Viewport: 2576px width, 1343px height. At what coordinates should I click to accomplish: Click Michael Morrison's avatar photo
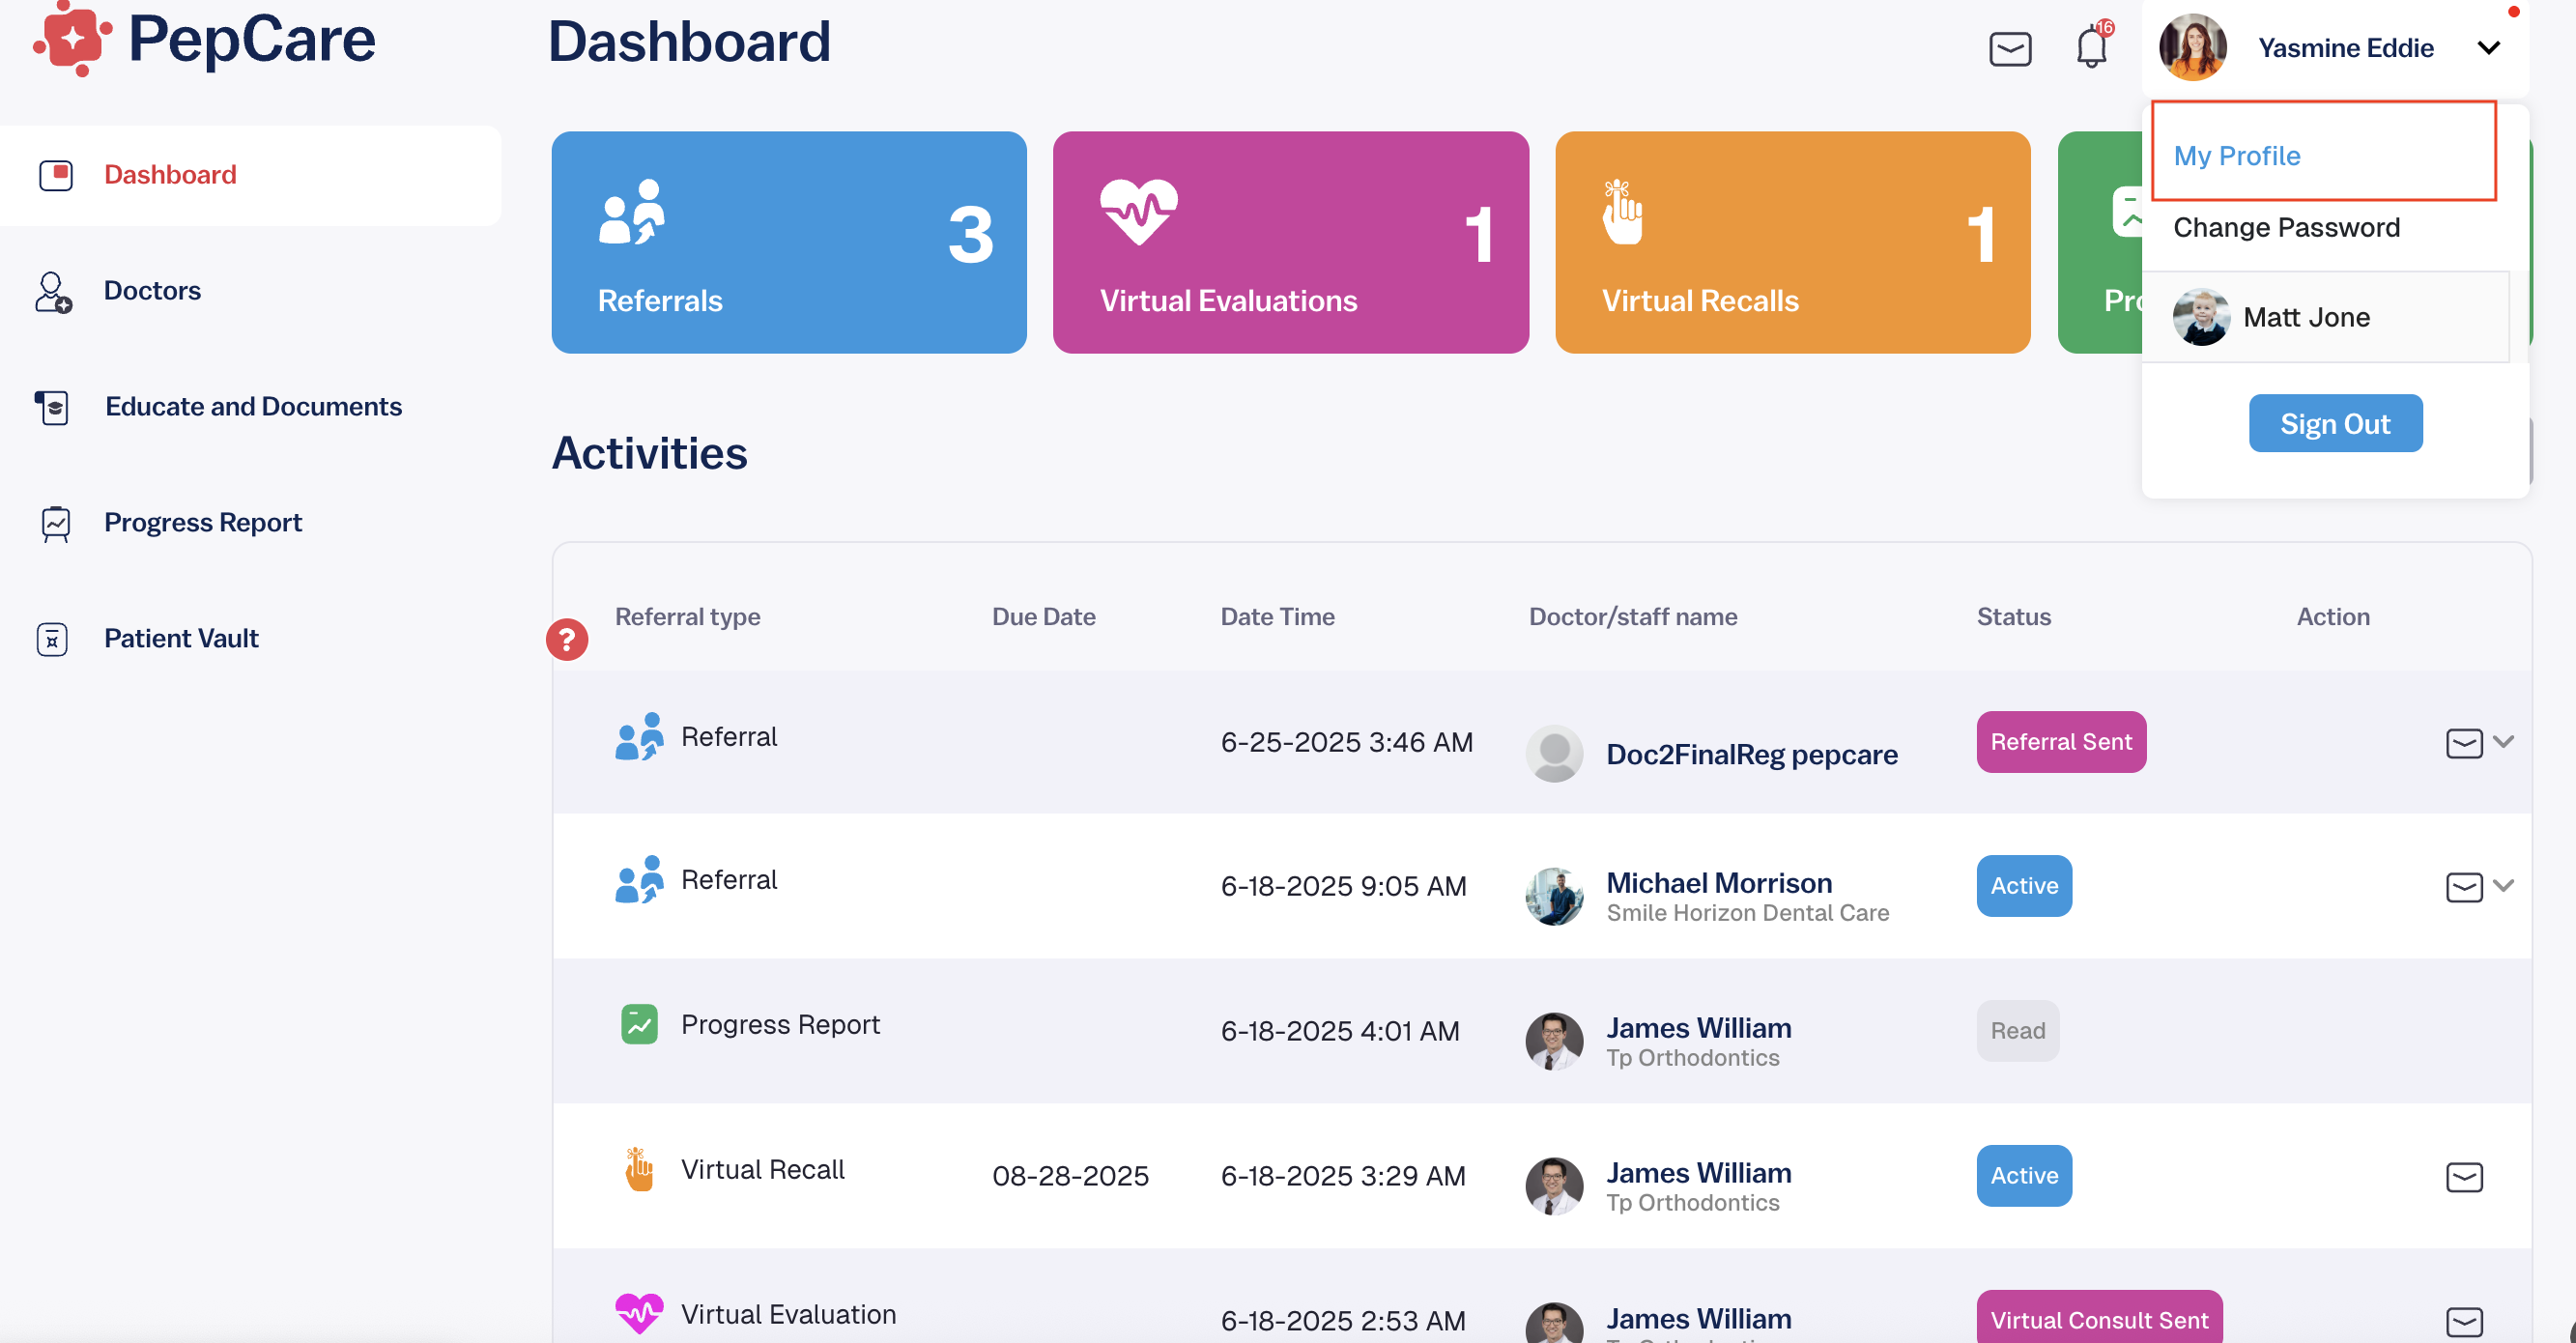click(x=1554, y=897)
